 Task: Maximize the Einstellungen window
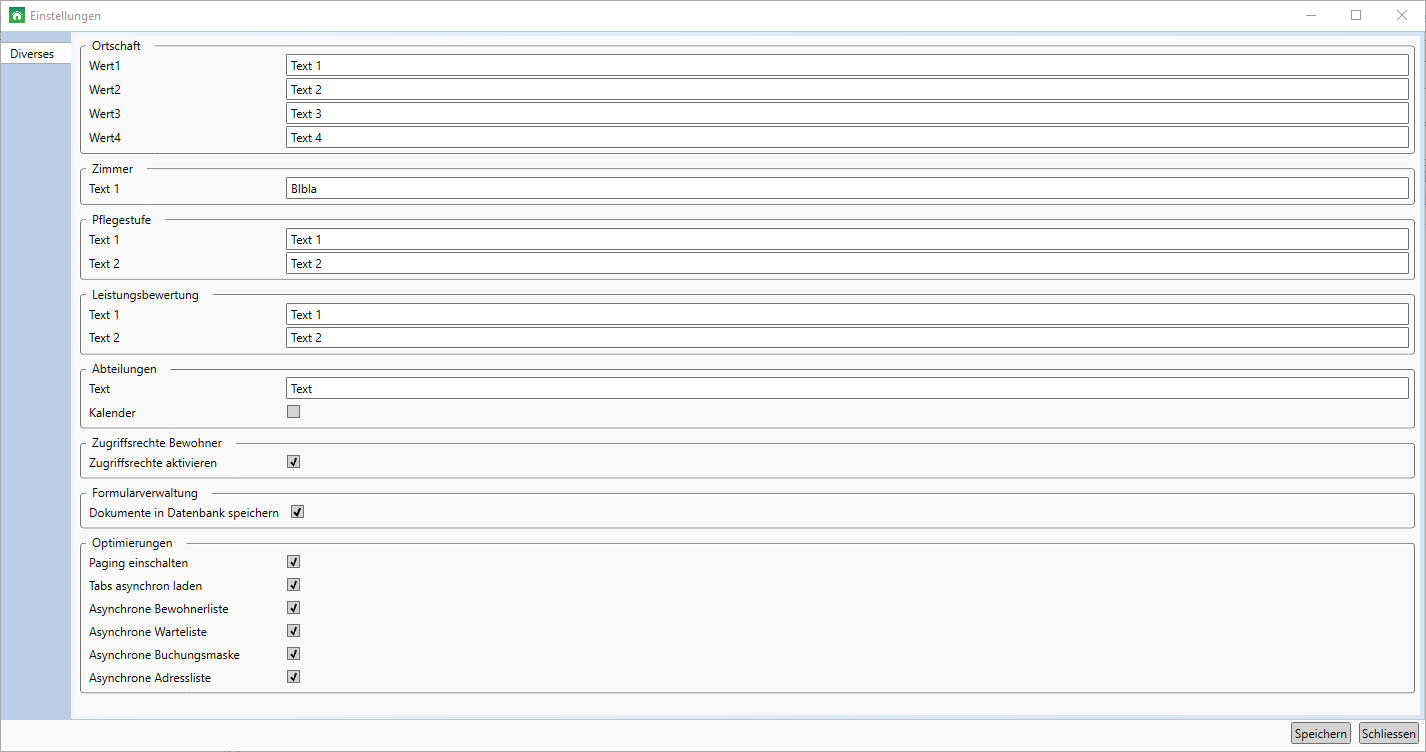pyautogui.click(x=1356, y=15)
